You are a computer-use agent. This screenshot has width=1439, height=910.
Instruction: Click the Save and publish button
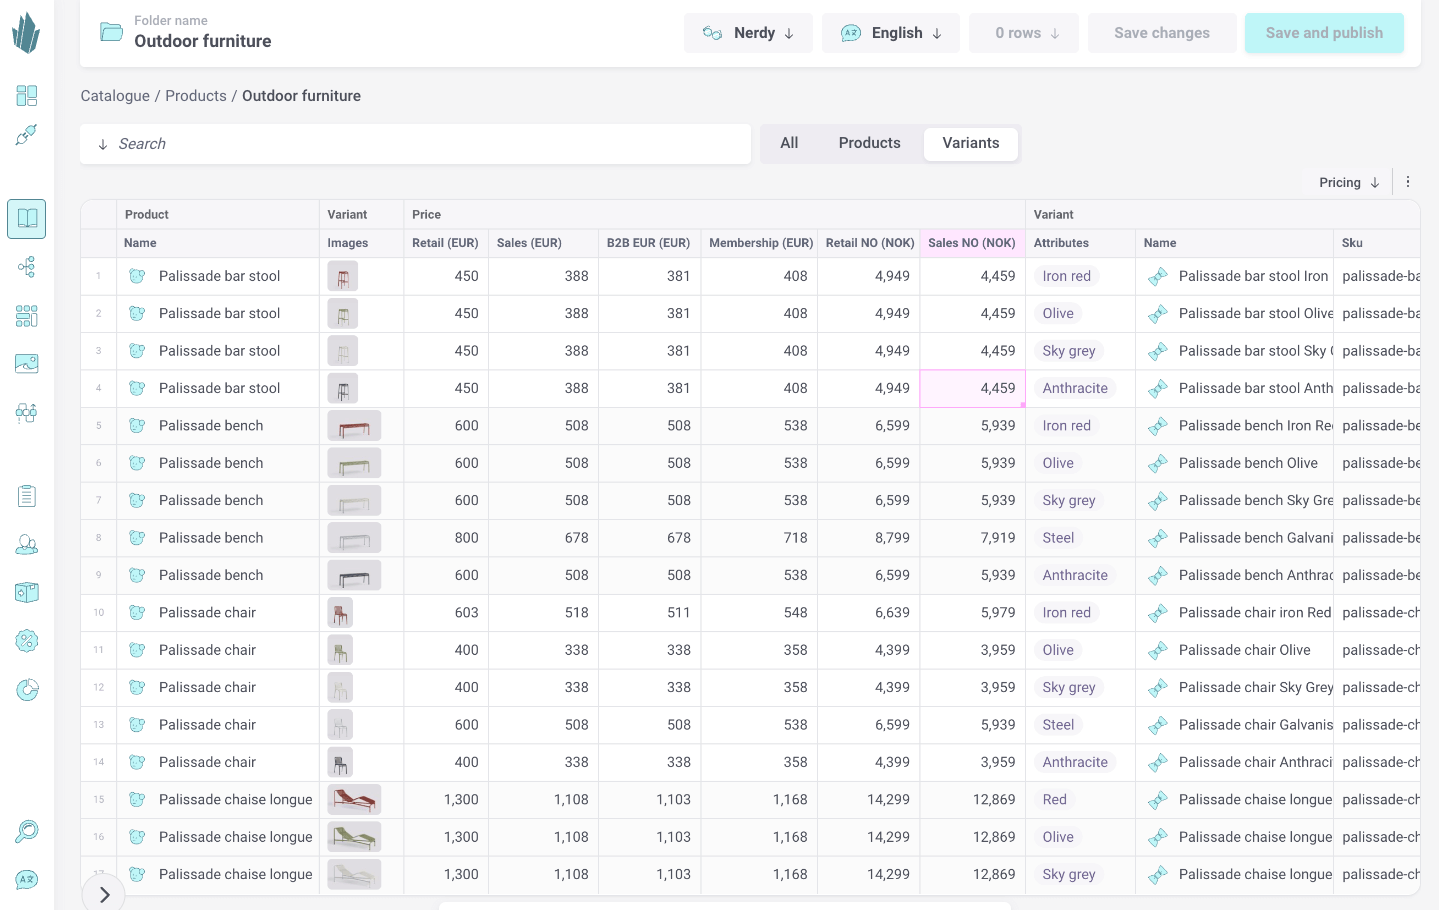1324,33
